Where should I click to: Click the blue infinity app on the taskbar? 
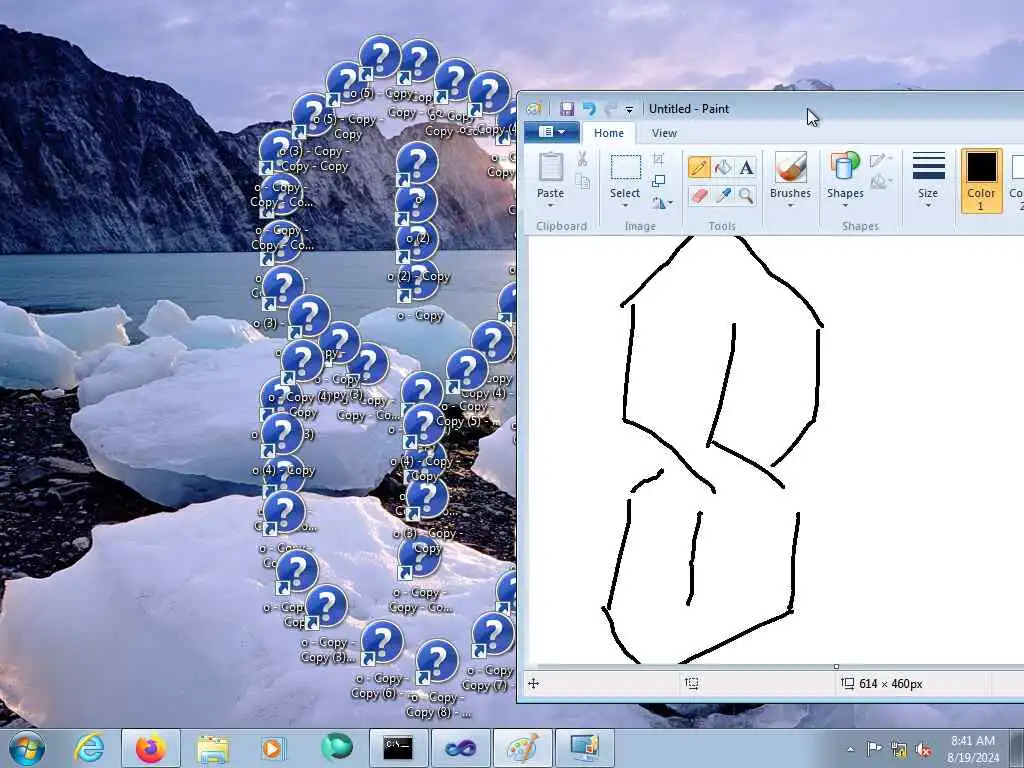460,748
